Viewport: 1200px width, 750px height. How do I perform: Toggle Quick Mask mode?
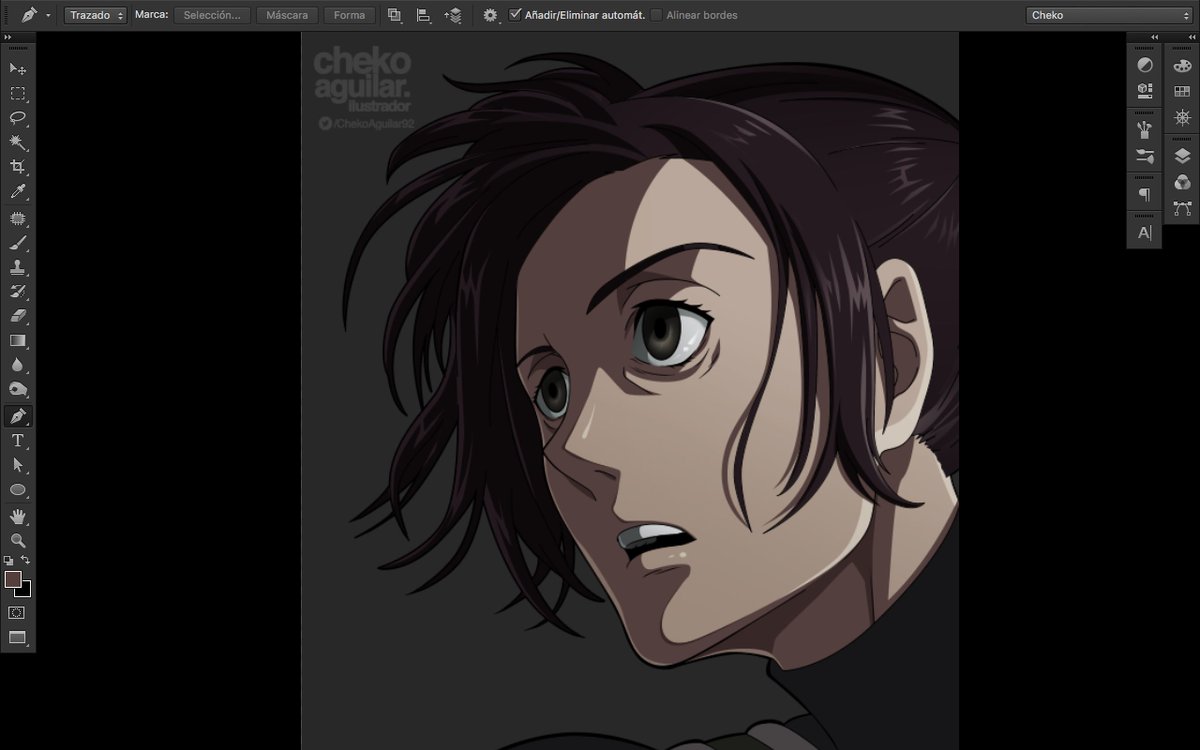click(x=17, y=612)
